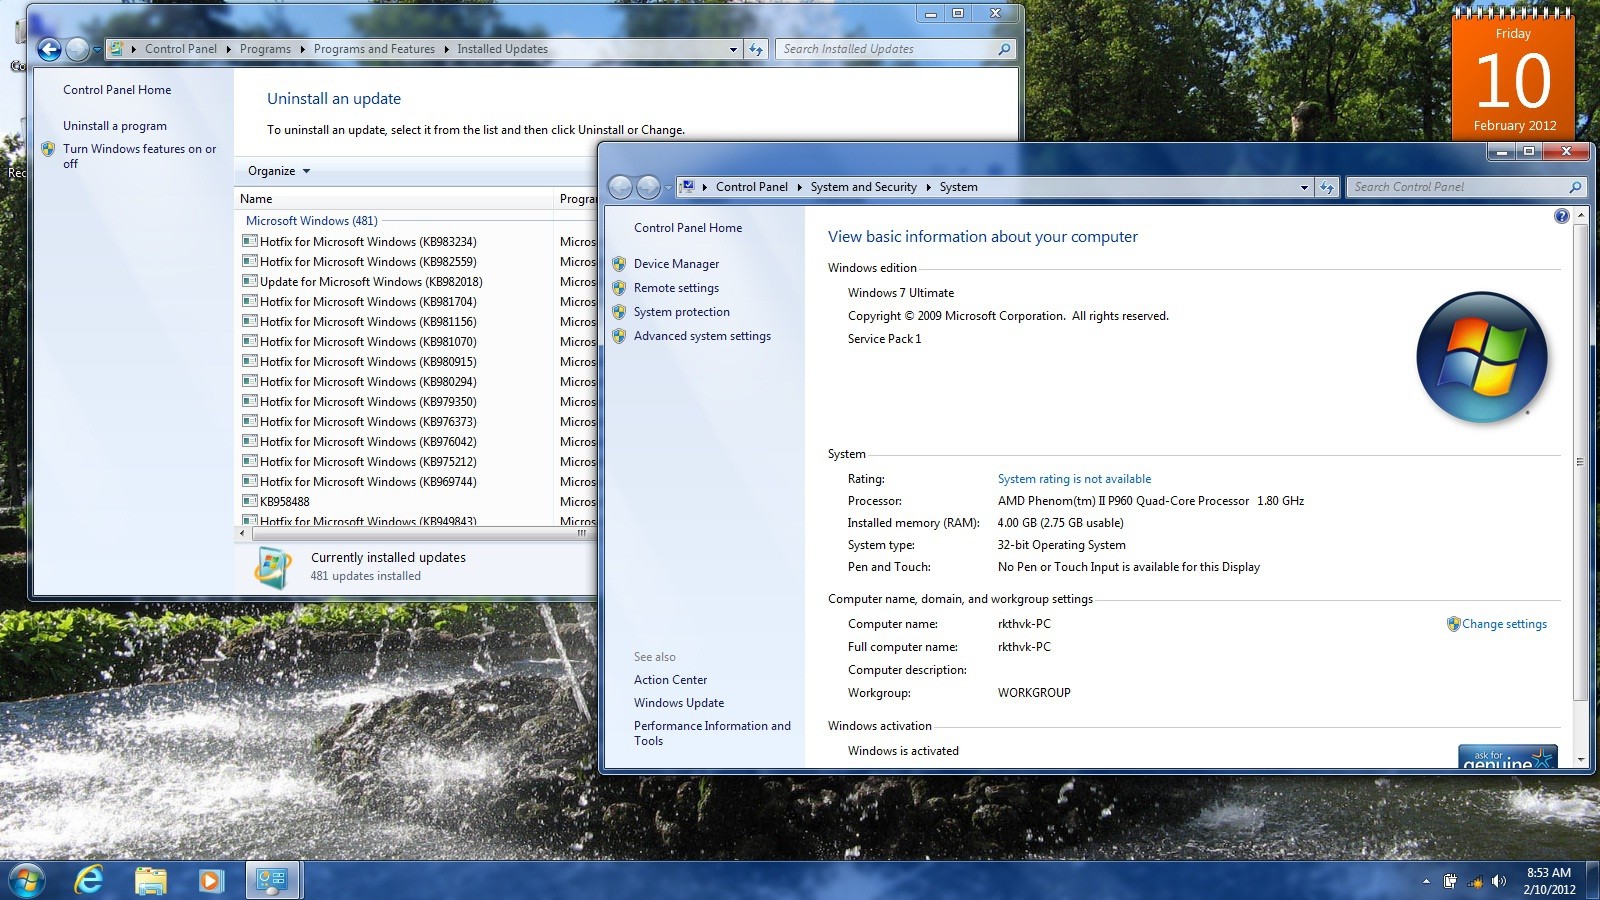Click the Windows Start orb
This screenshot has width=1600, height=900.
click(25, 880)
